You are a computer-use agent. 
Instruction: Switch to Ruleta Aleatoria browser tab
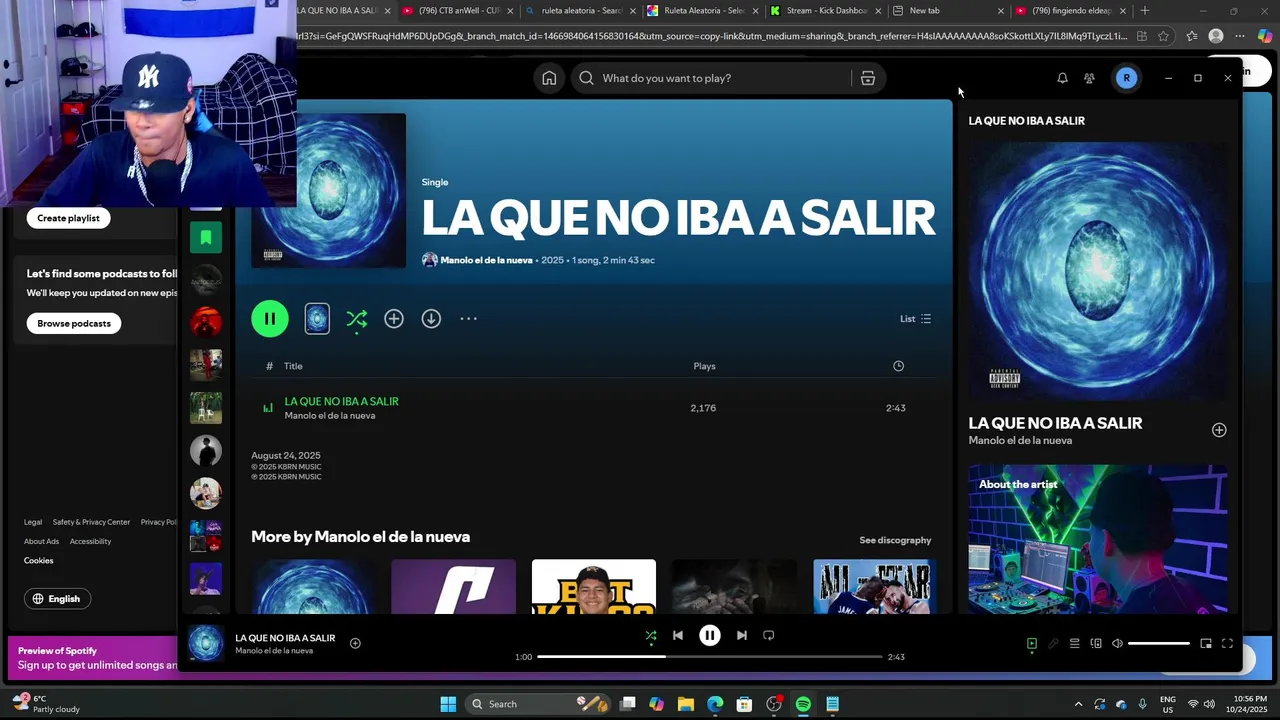703,11
